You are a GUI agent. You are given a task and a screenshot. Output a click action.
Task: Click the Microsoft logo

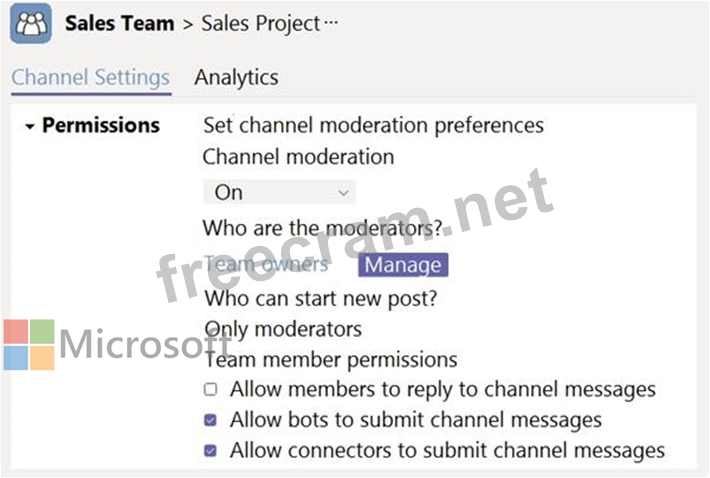tap(28, 345)
